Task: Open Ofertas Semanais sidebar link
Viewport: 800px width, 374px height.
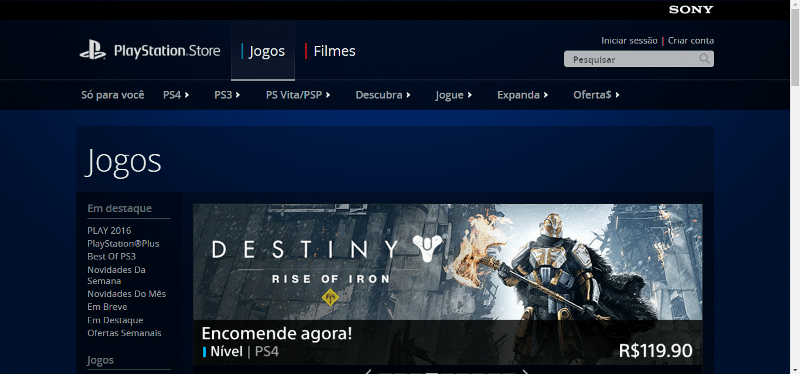Action: click(x=124, y=333)
